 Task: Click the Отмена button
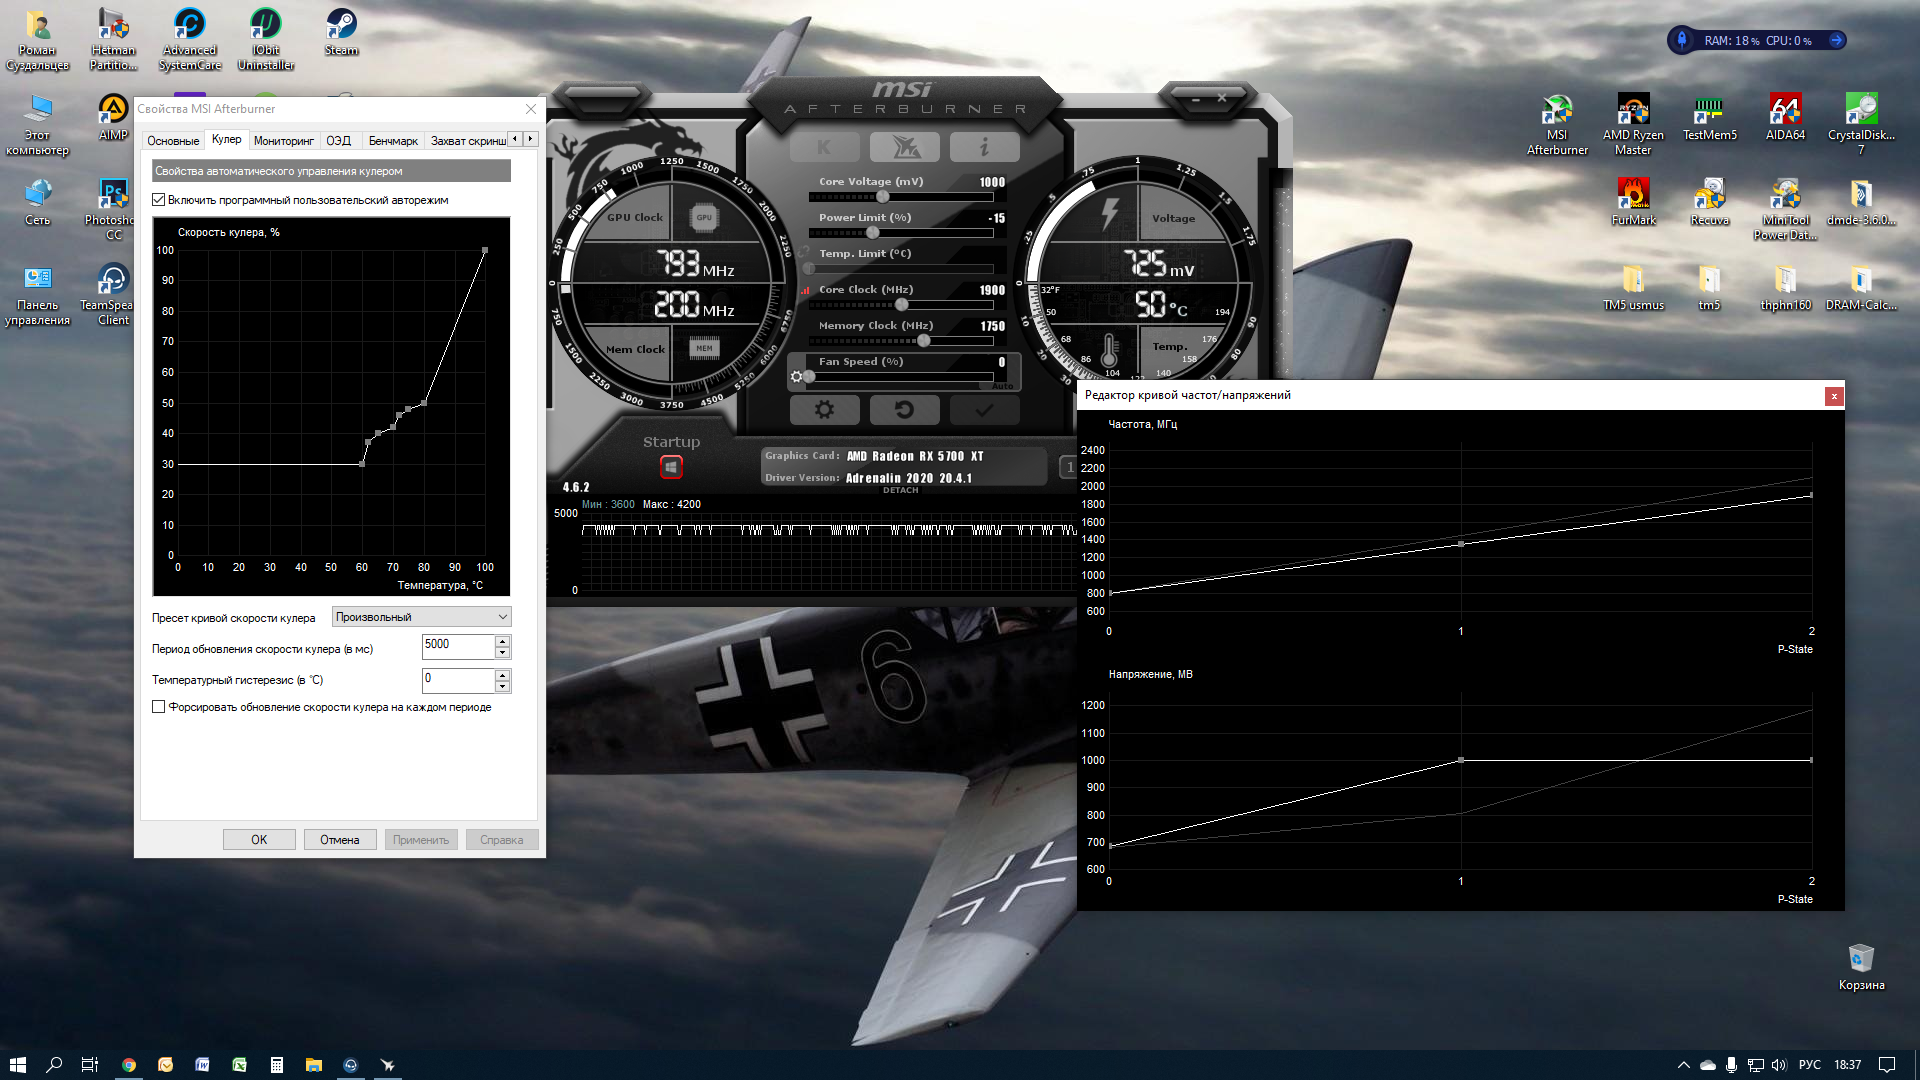tap(339, 840)
